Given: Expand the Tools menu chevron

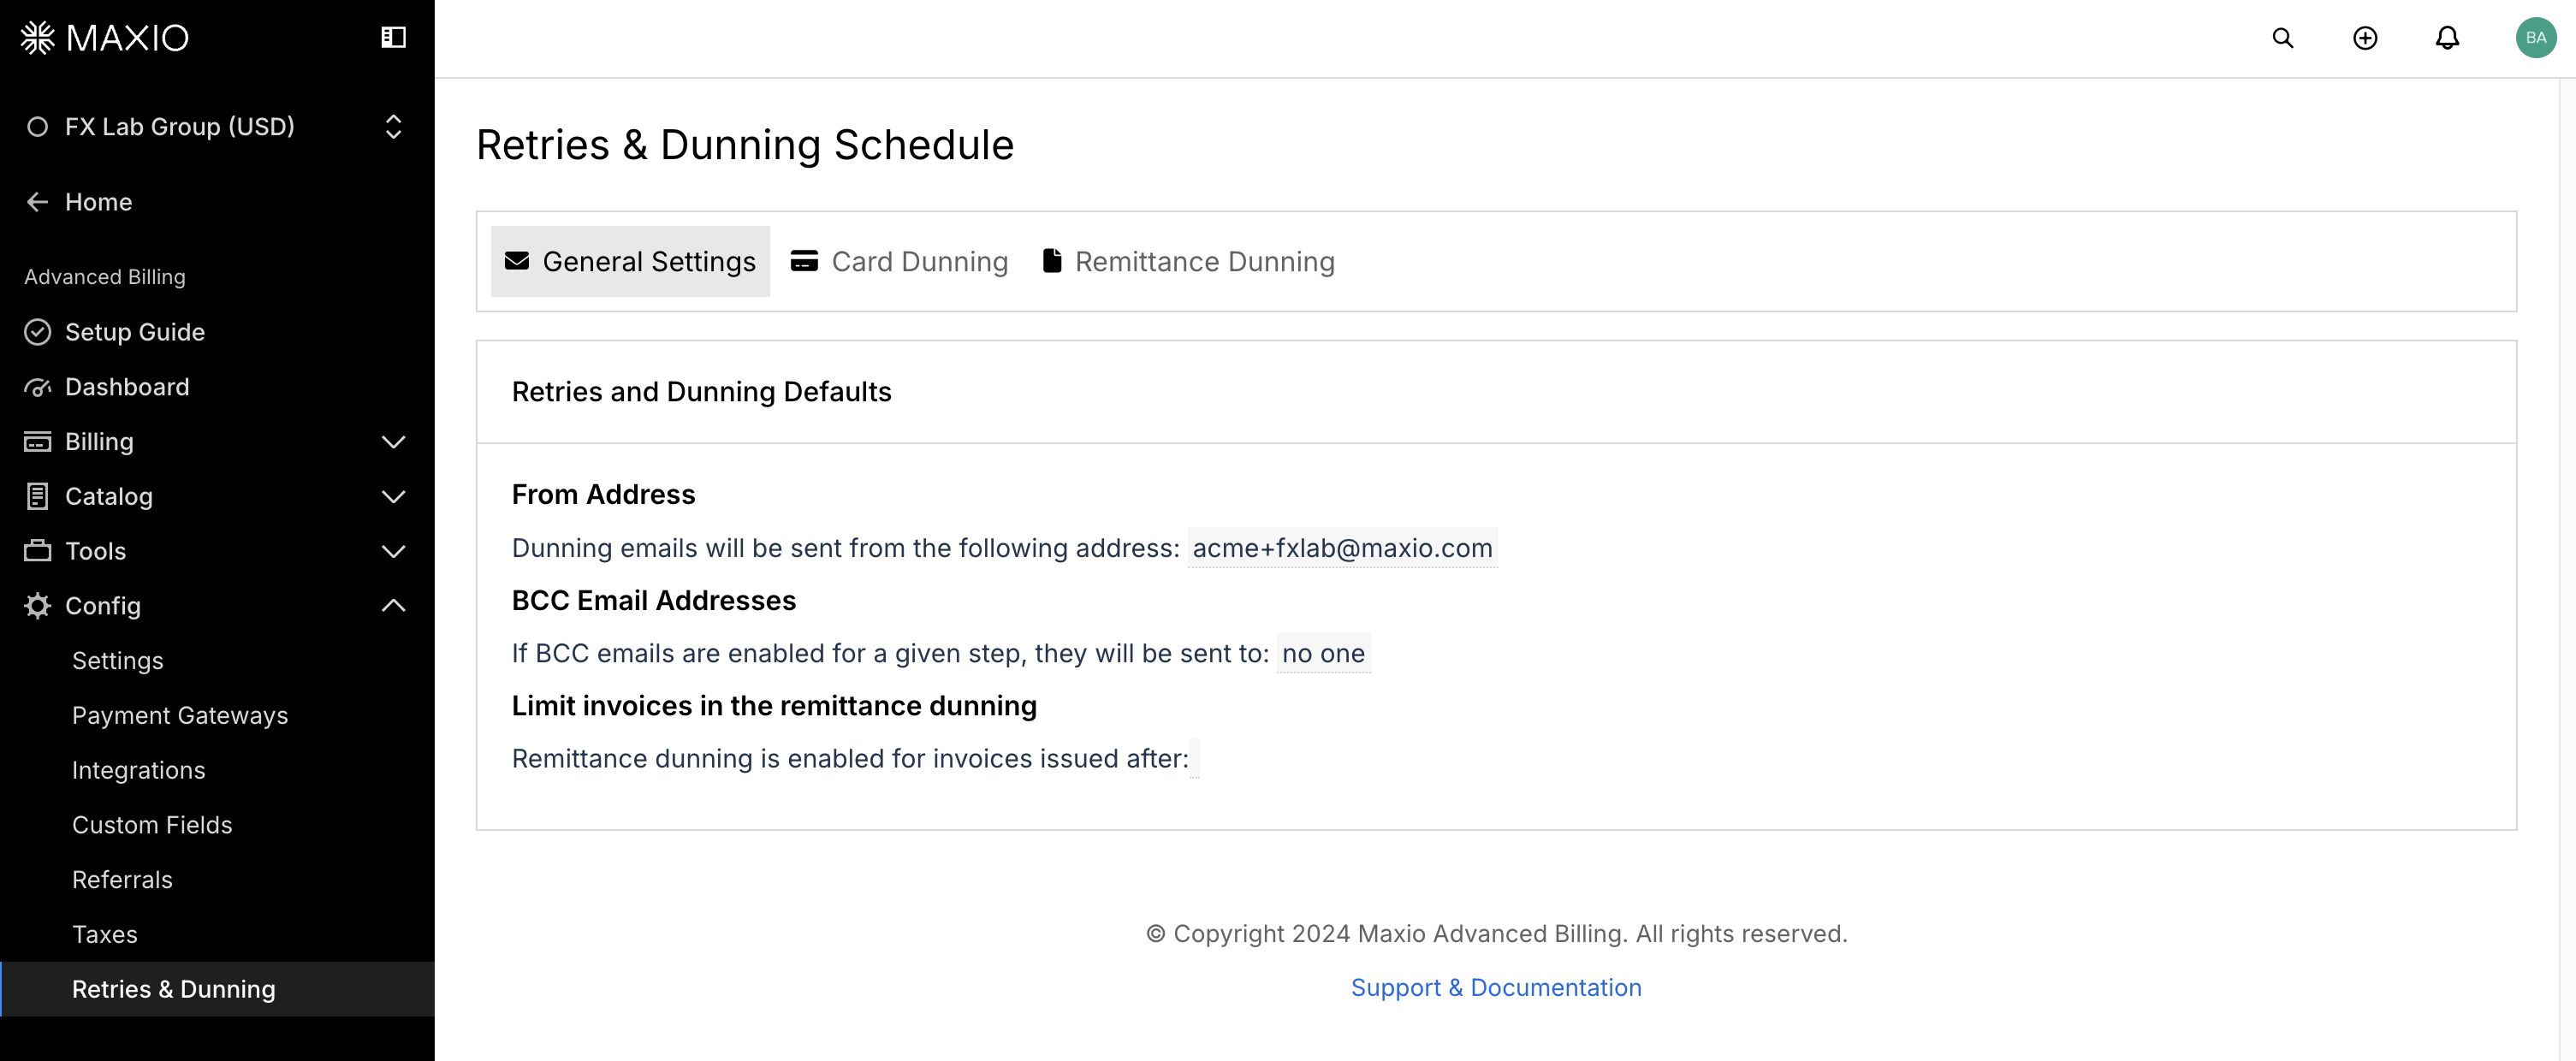Looking at the screenshot, I should 393,551.
